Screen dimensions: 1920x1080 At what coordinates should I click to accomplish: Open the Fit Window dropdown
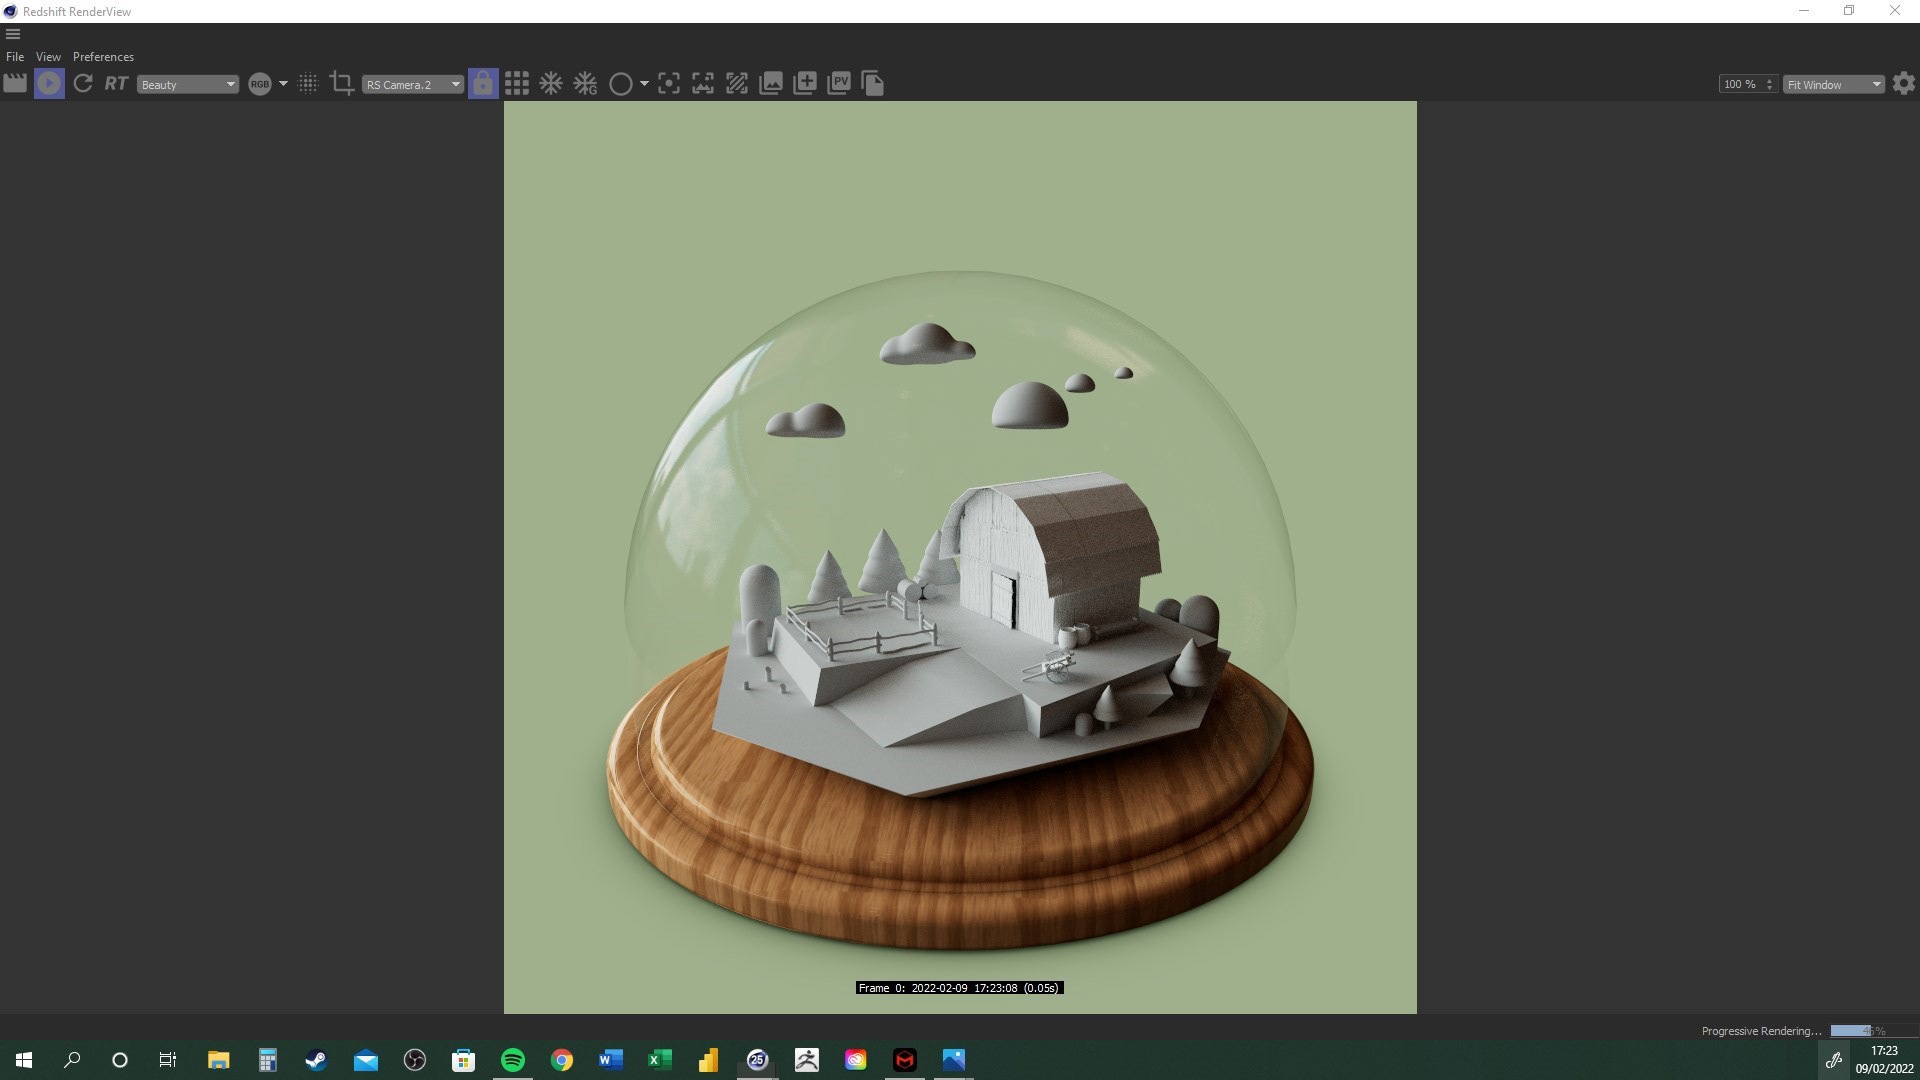coord(1834,84)
